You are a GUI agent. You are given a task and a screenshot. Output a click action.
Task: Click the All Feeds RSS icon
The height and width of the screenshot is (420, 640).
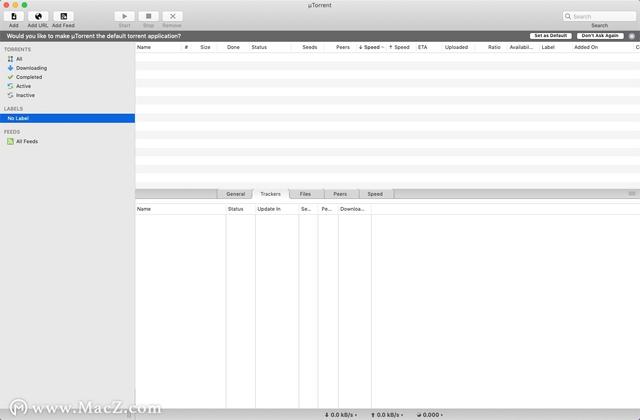pos(10,141)
